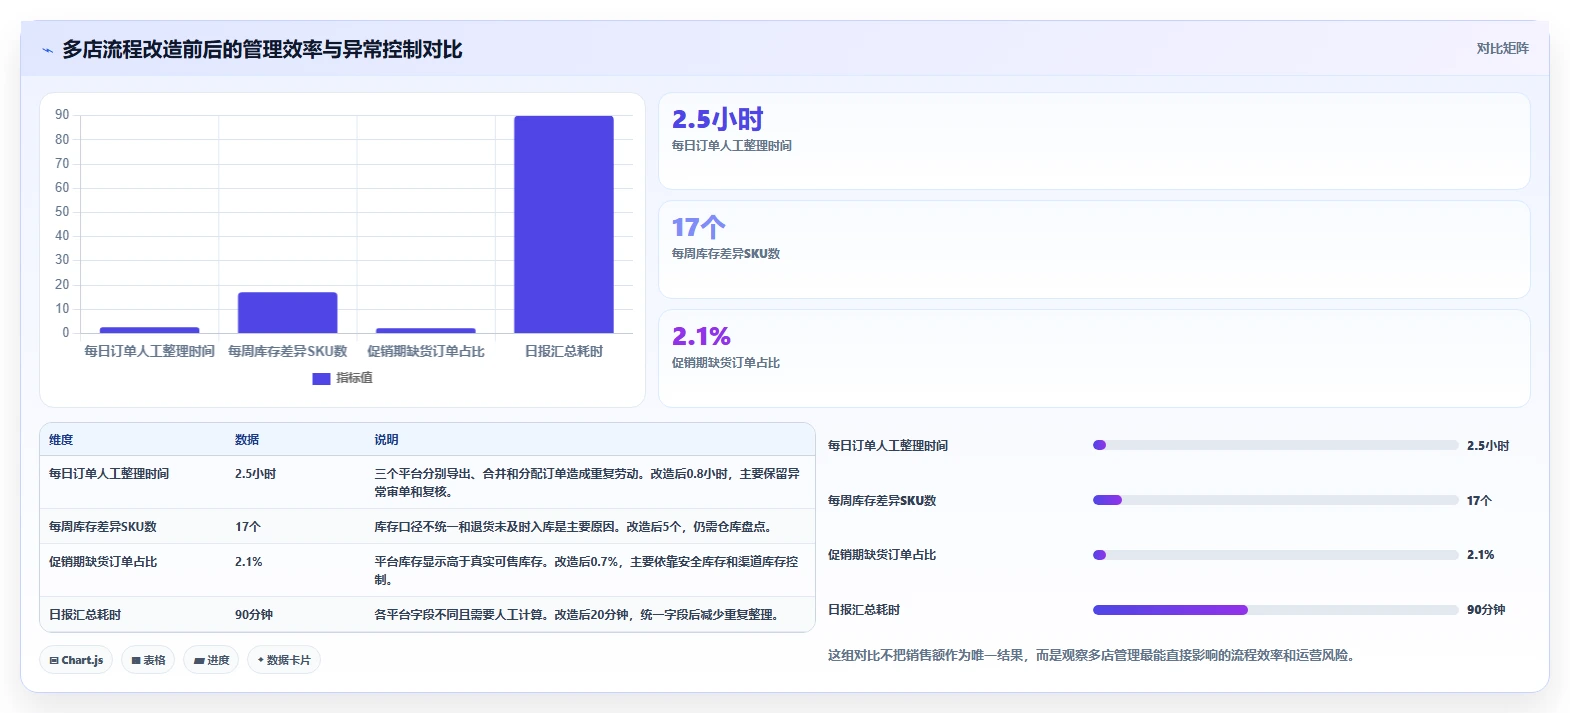Click the description beginning 三个平台分别导出
Viewport: 1570px width, 713px height.
point(587,483)
